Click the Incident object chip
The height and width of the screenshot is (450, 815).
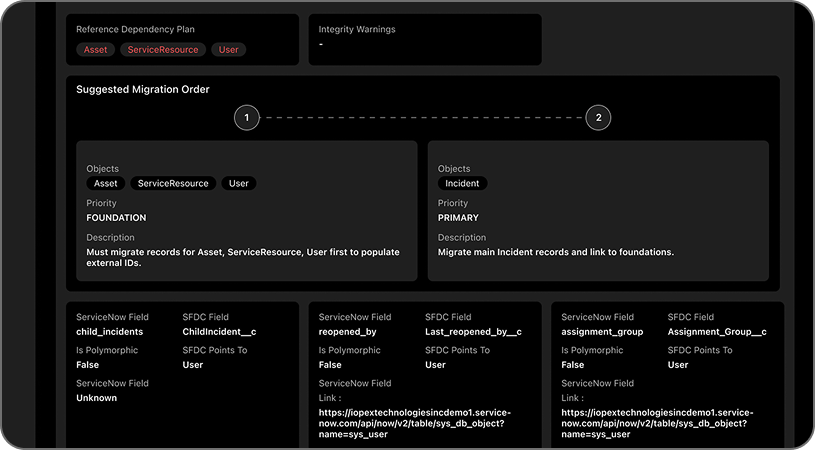[462, 183]
